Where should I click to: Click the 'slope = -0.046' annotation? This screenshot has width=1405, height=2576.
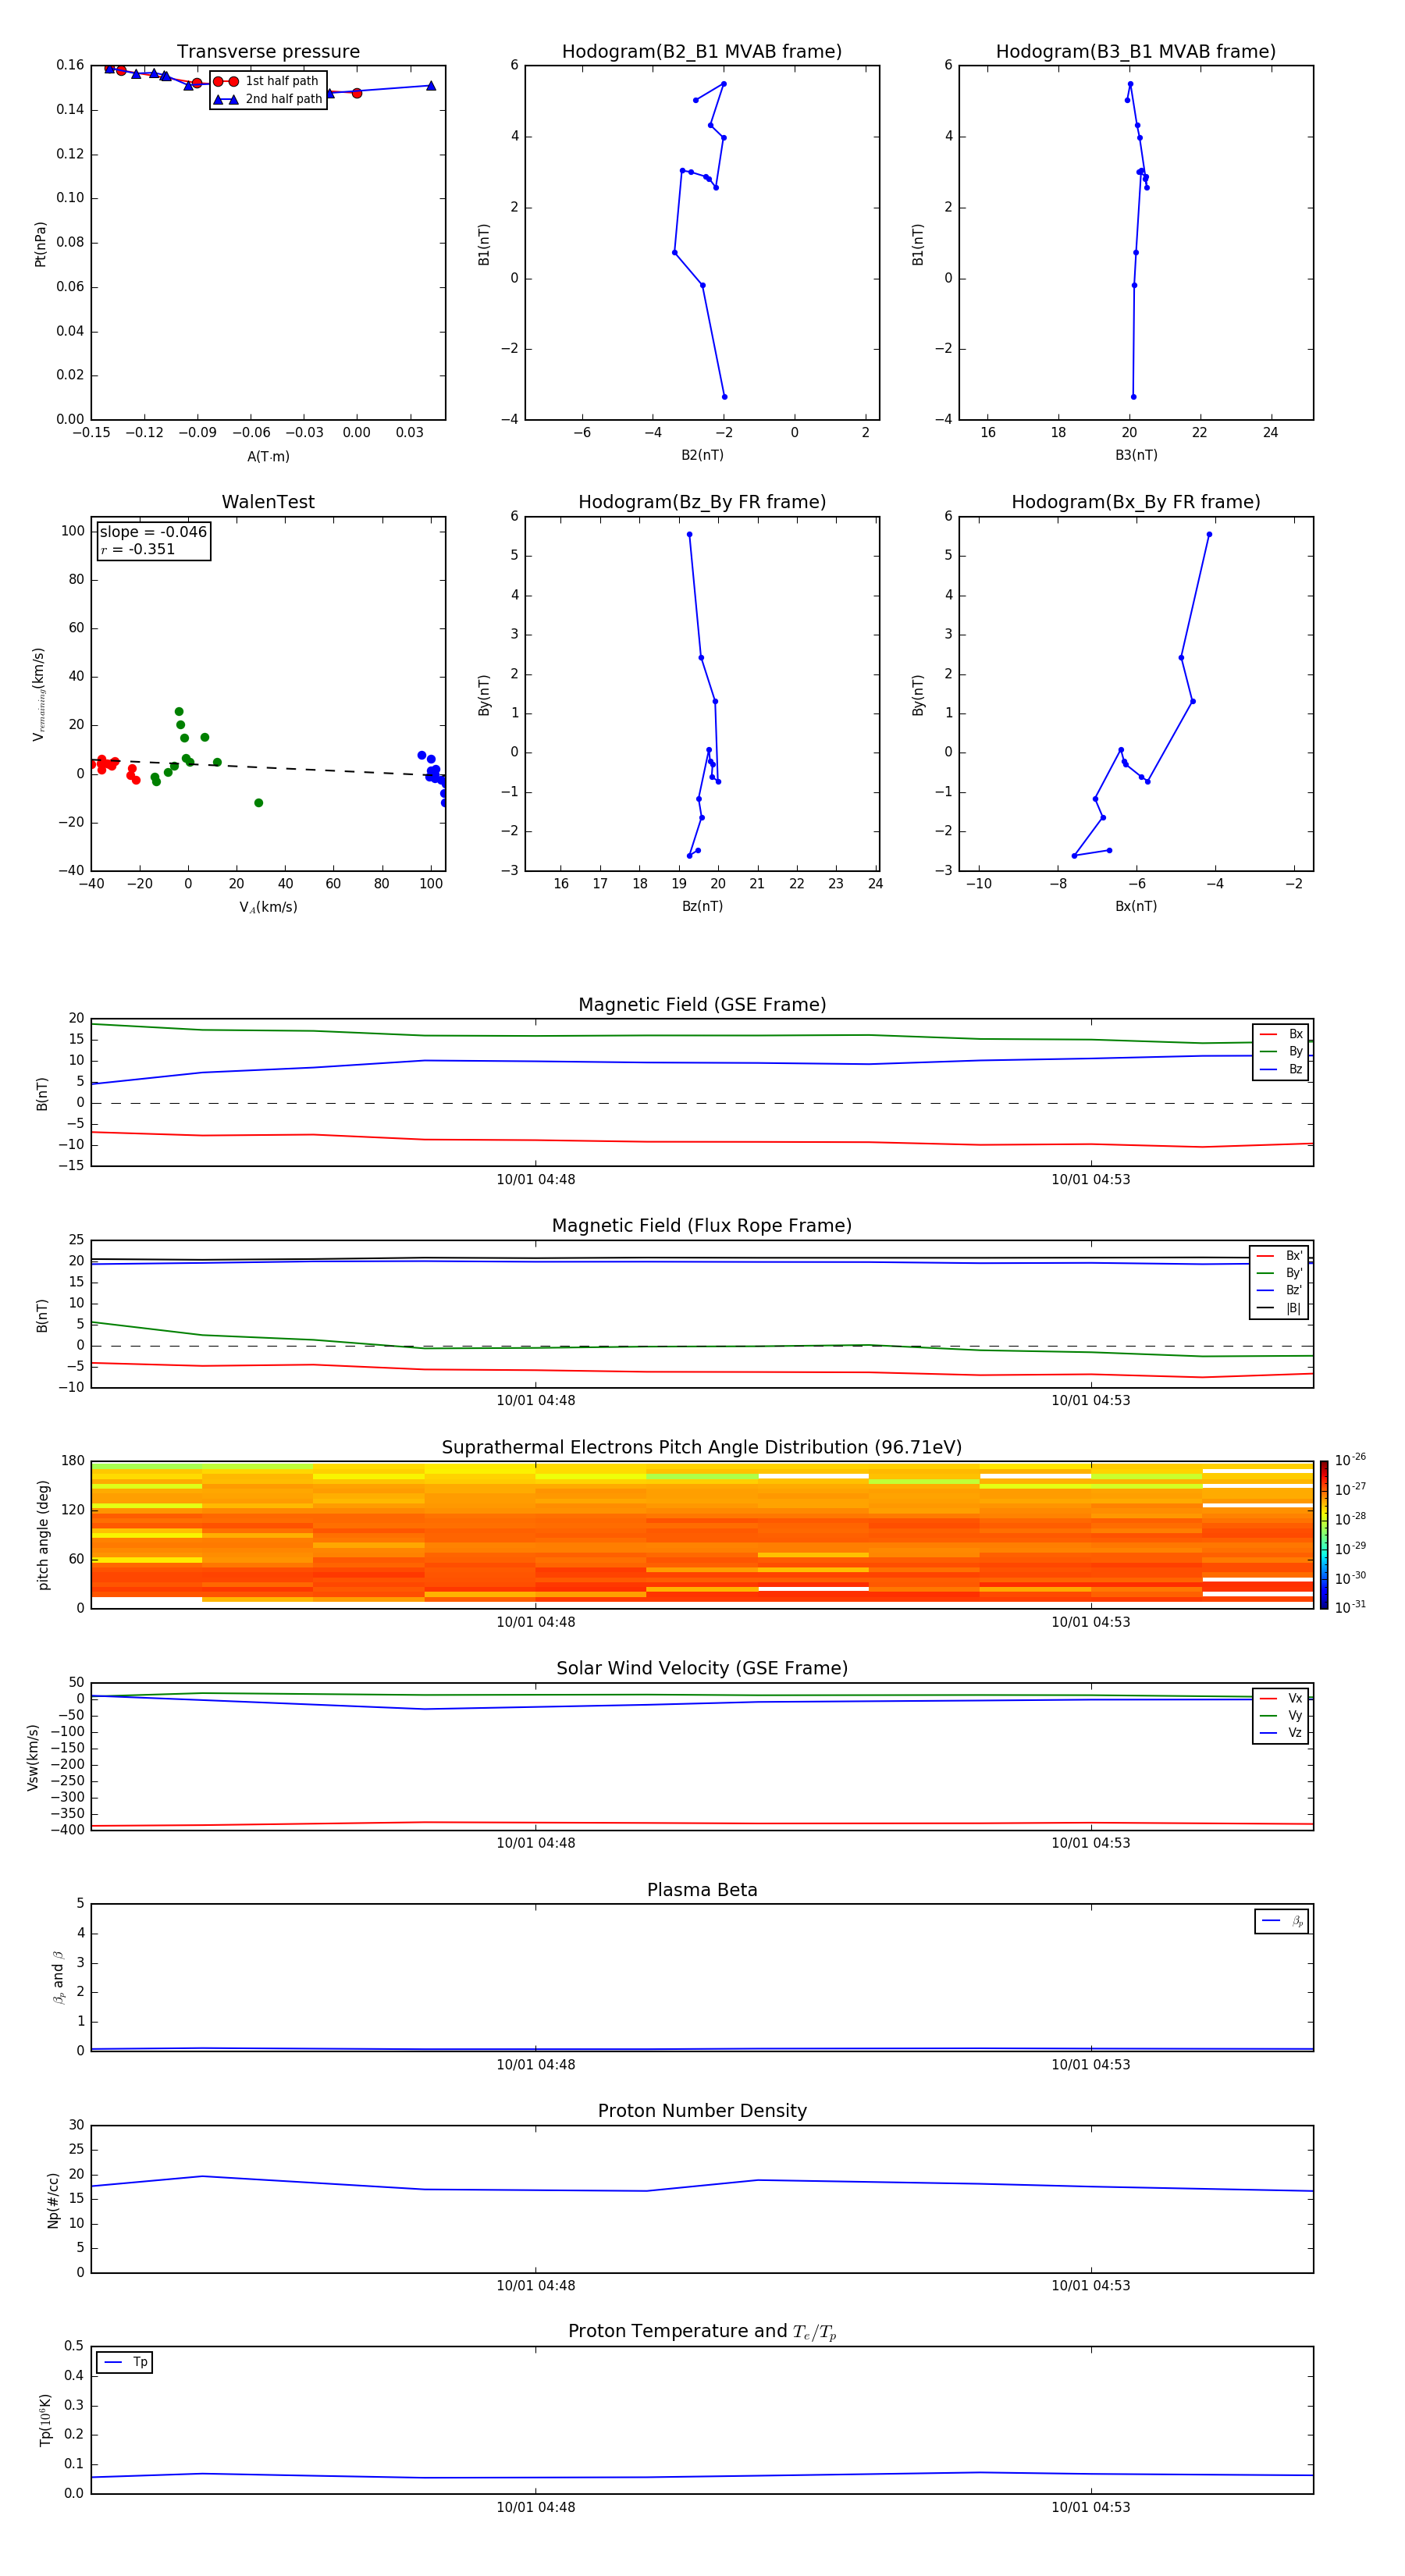point(153,532)
